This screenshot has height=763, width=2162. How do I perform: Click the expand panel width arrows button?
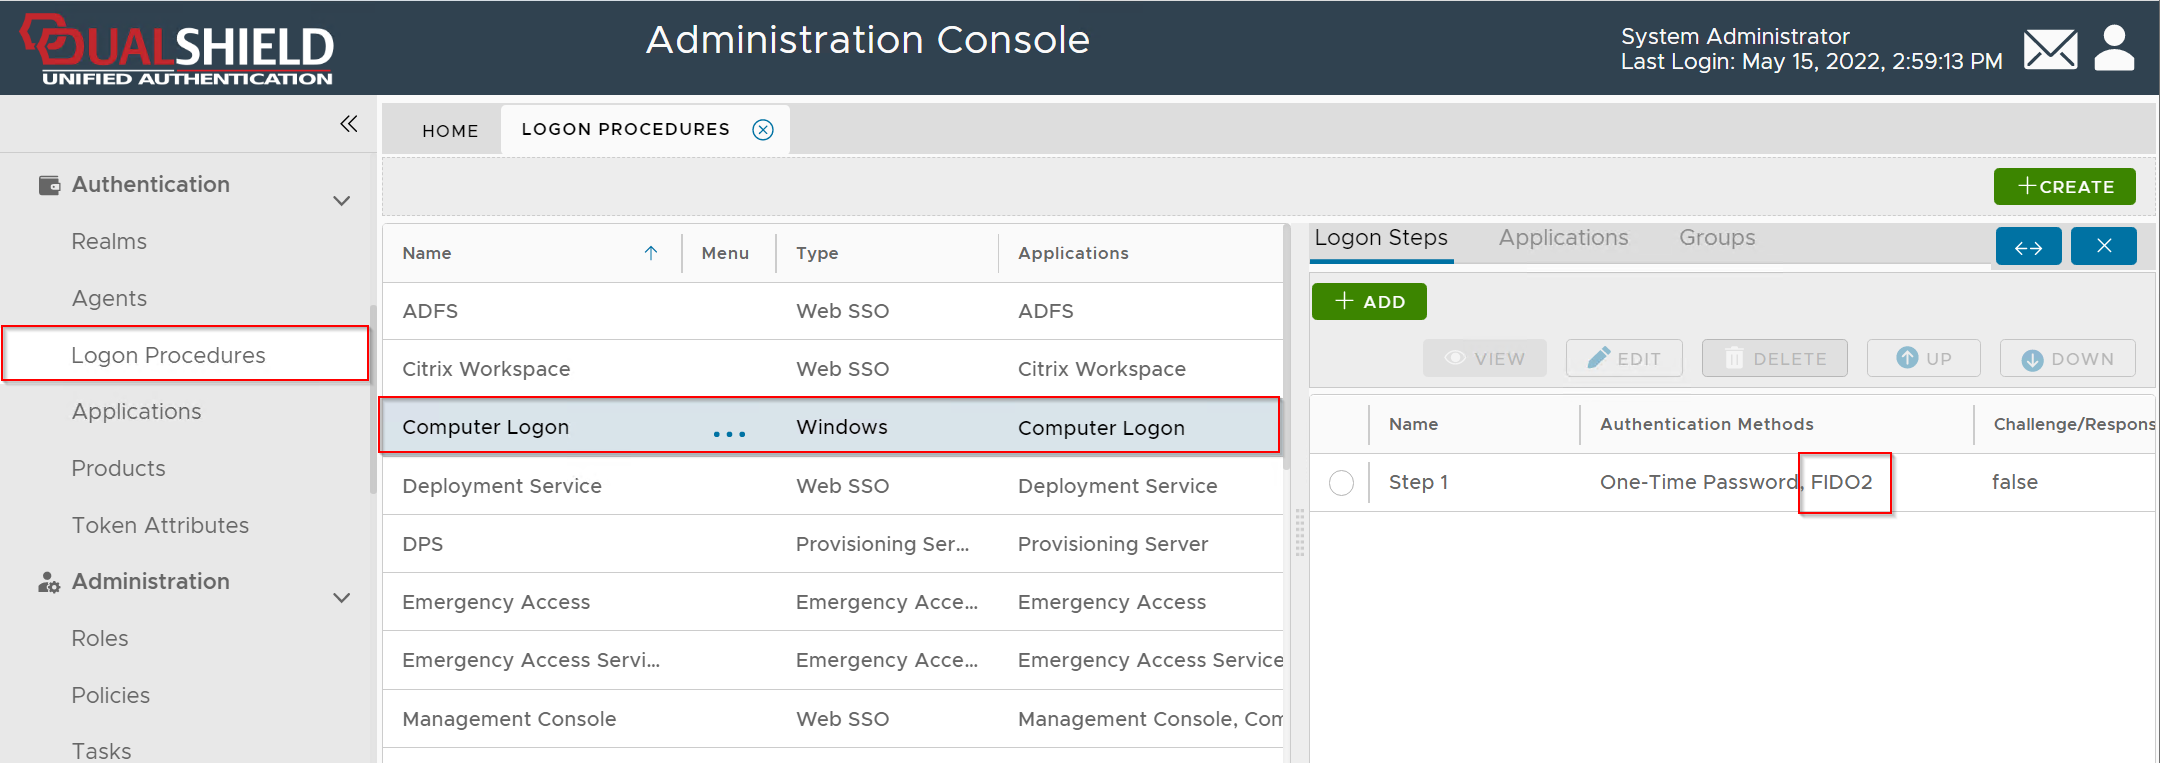point(2028,247)
